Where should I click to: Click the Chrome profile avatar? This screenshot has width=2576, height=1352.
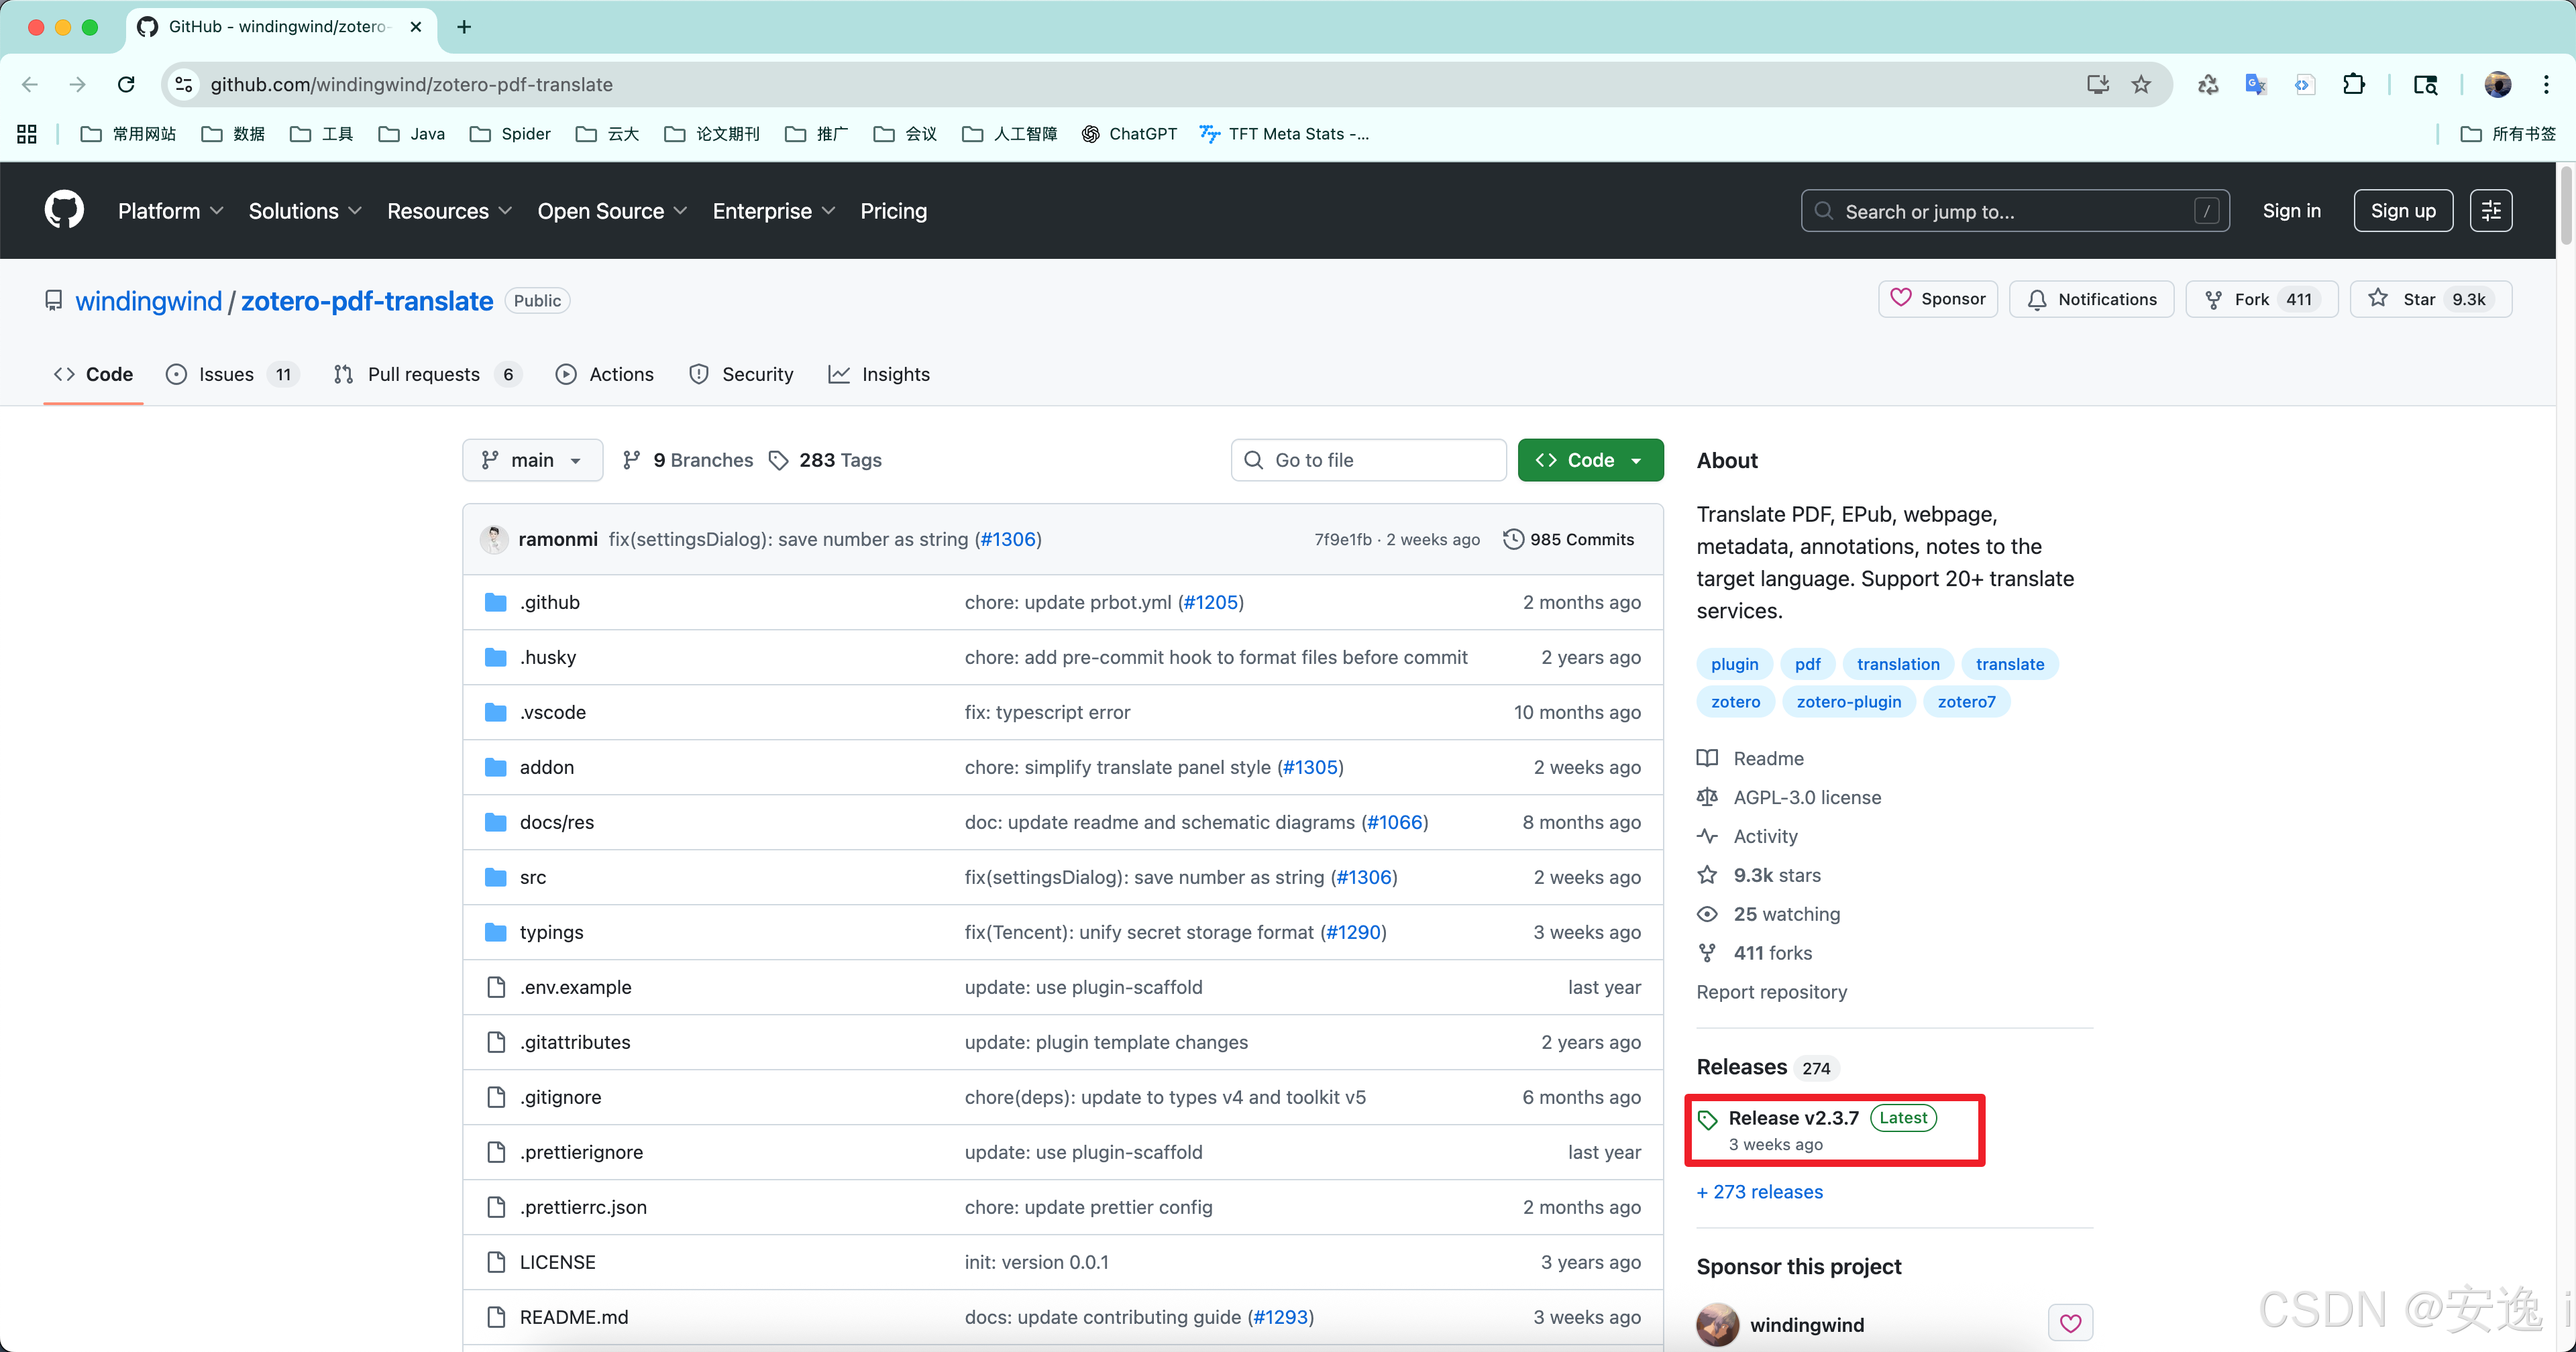[x=2498, y=84]
